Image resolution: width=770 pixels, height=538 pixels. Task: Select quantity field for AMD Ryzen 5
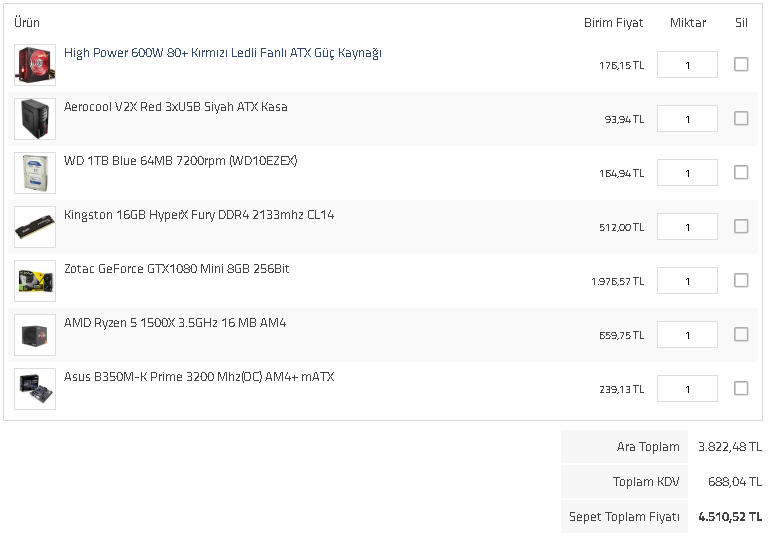pyautogui.click(x=687, y=335)
